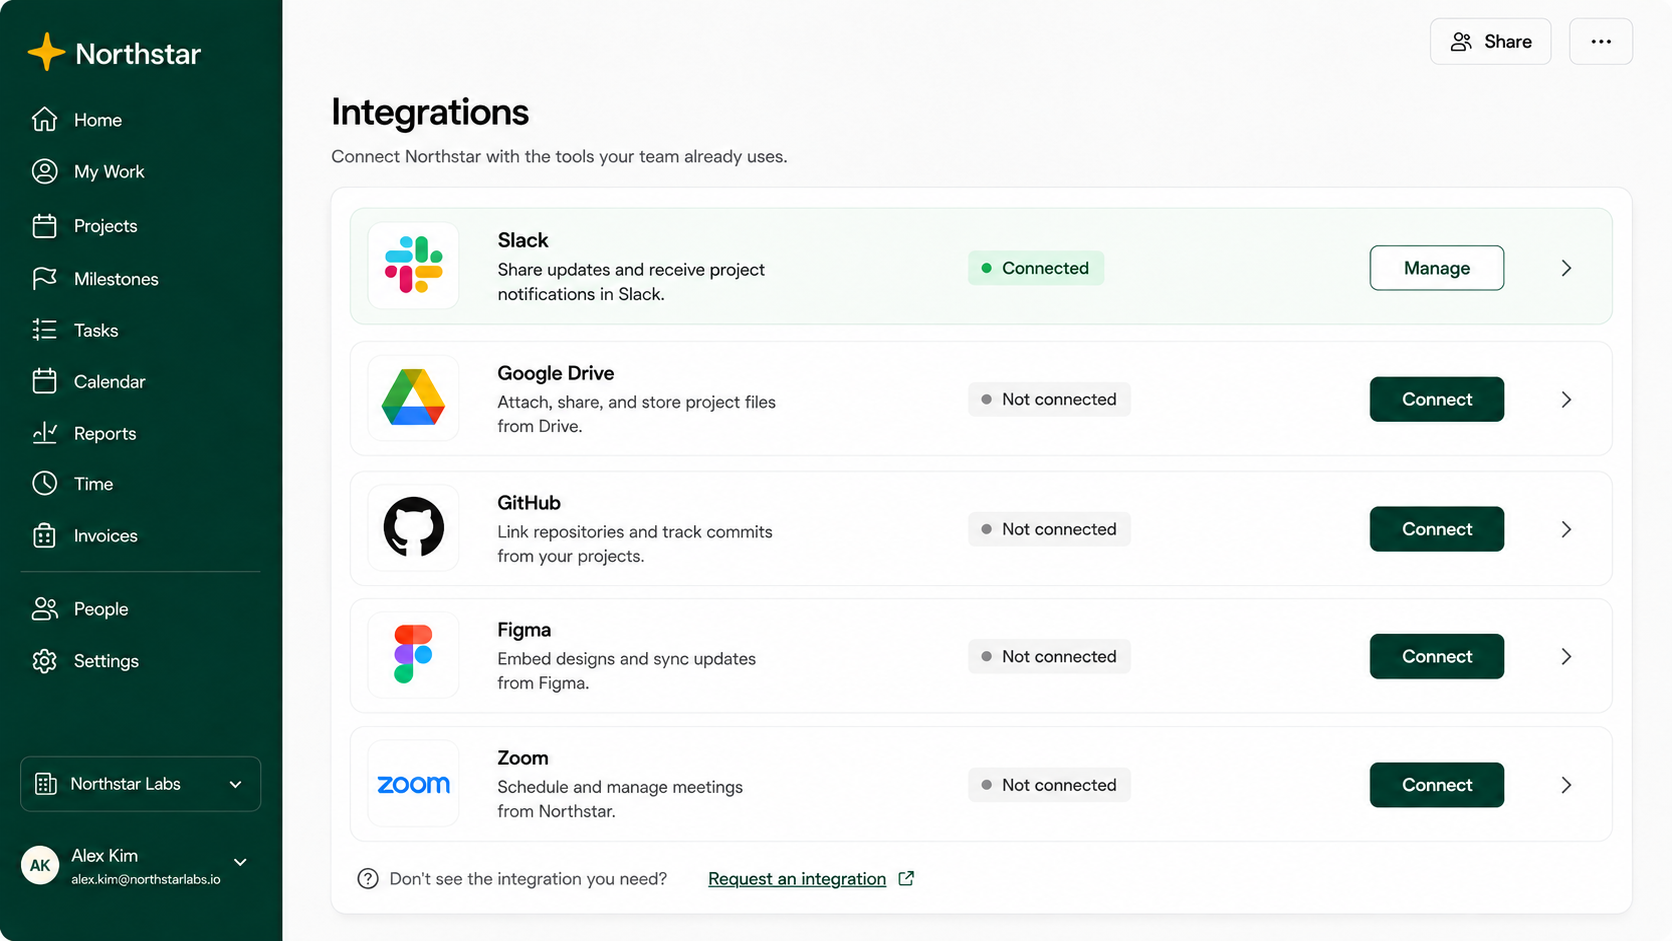The width and height of the screenshot is (1672, 941).
Task: Click the People menu label
Action: [x=101, y=609]
